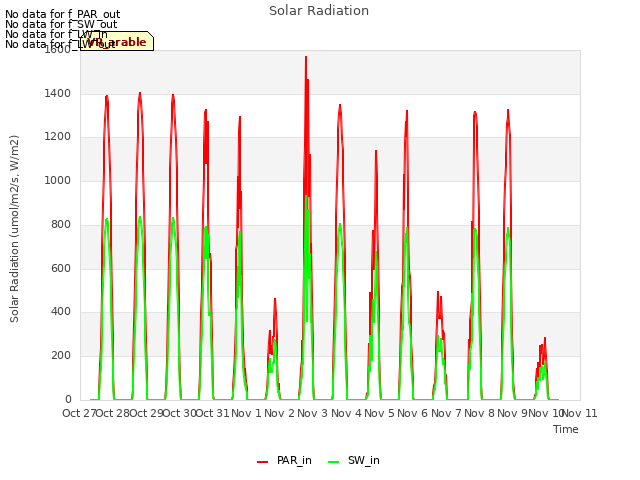Click the 800 y-axis tick label
This screenshot has height=480, width=640.
pos(61,224)
